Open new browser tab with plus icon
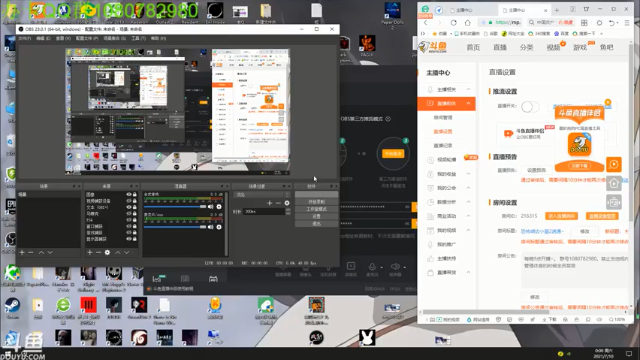The height and width of the screenshot is (360, 640). [557, 10]
